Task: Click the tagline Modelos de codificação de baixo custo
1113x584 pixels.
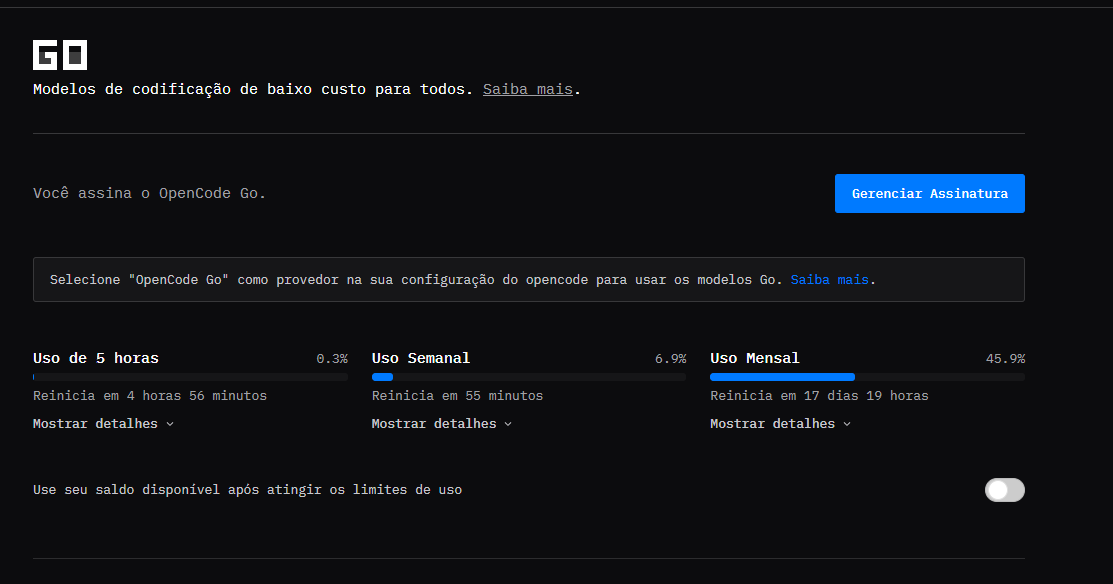Action: tap(253, 89)
